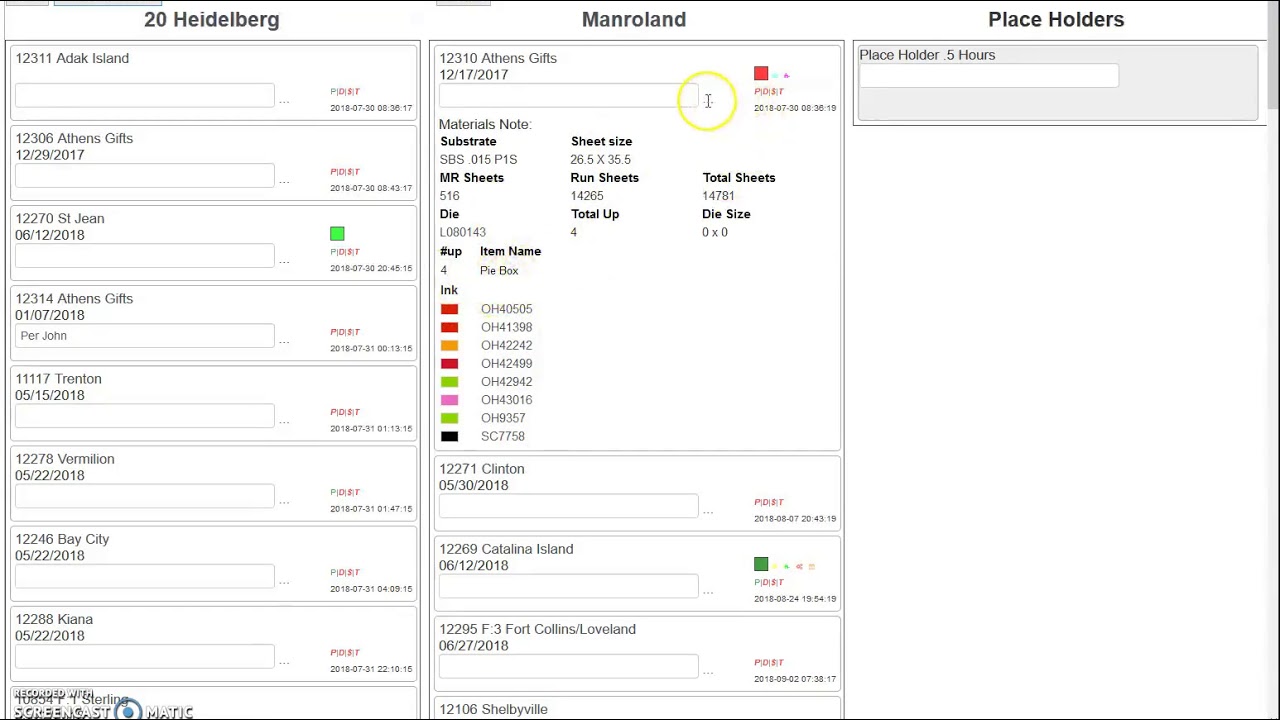The width and height of the screenshot is (1280, 720).
Task: Click the MR Sheets value 516
Action: [450, 196]
